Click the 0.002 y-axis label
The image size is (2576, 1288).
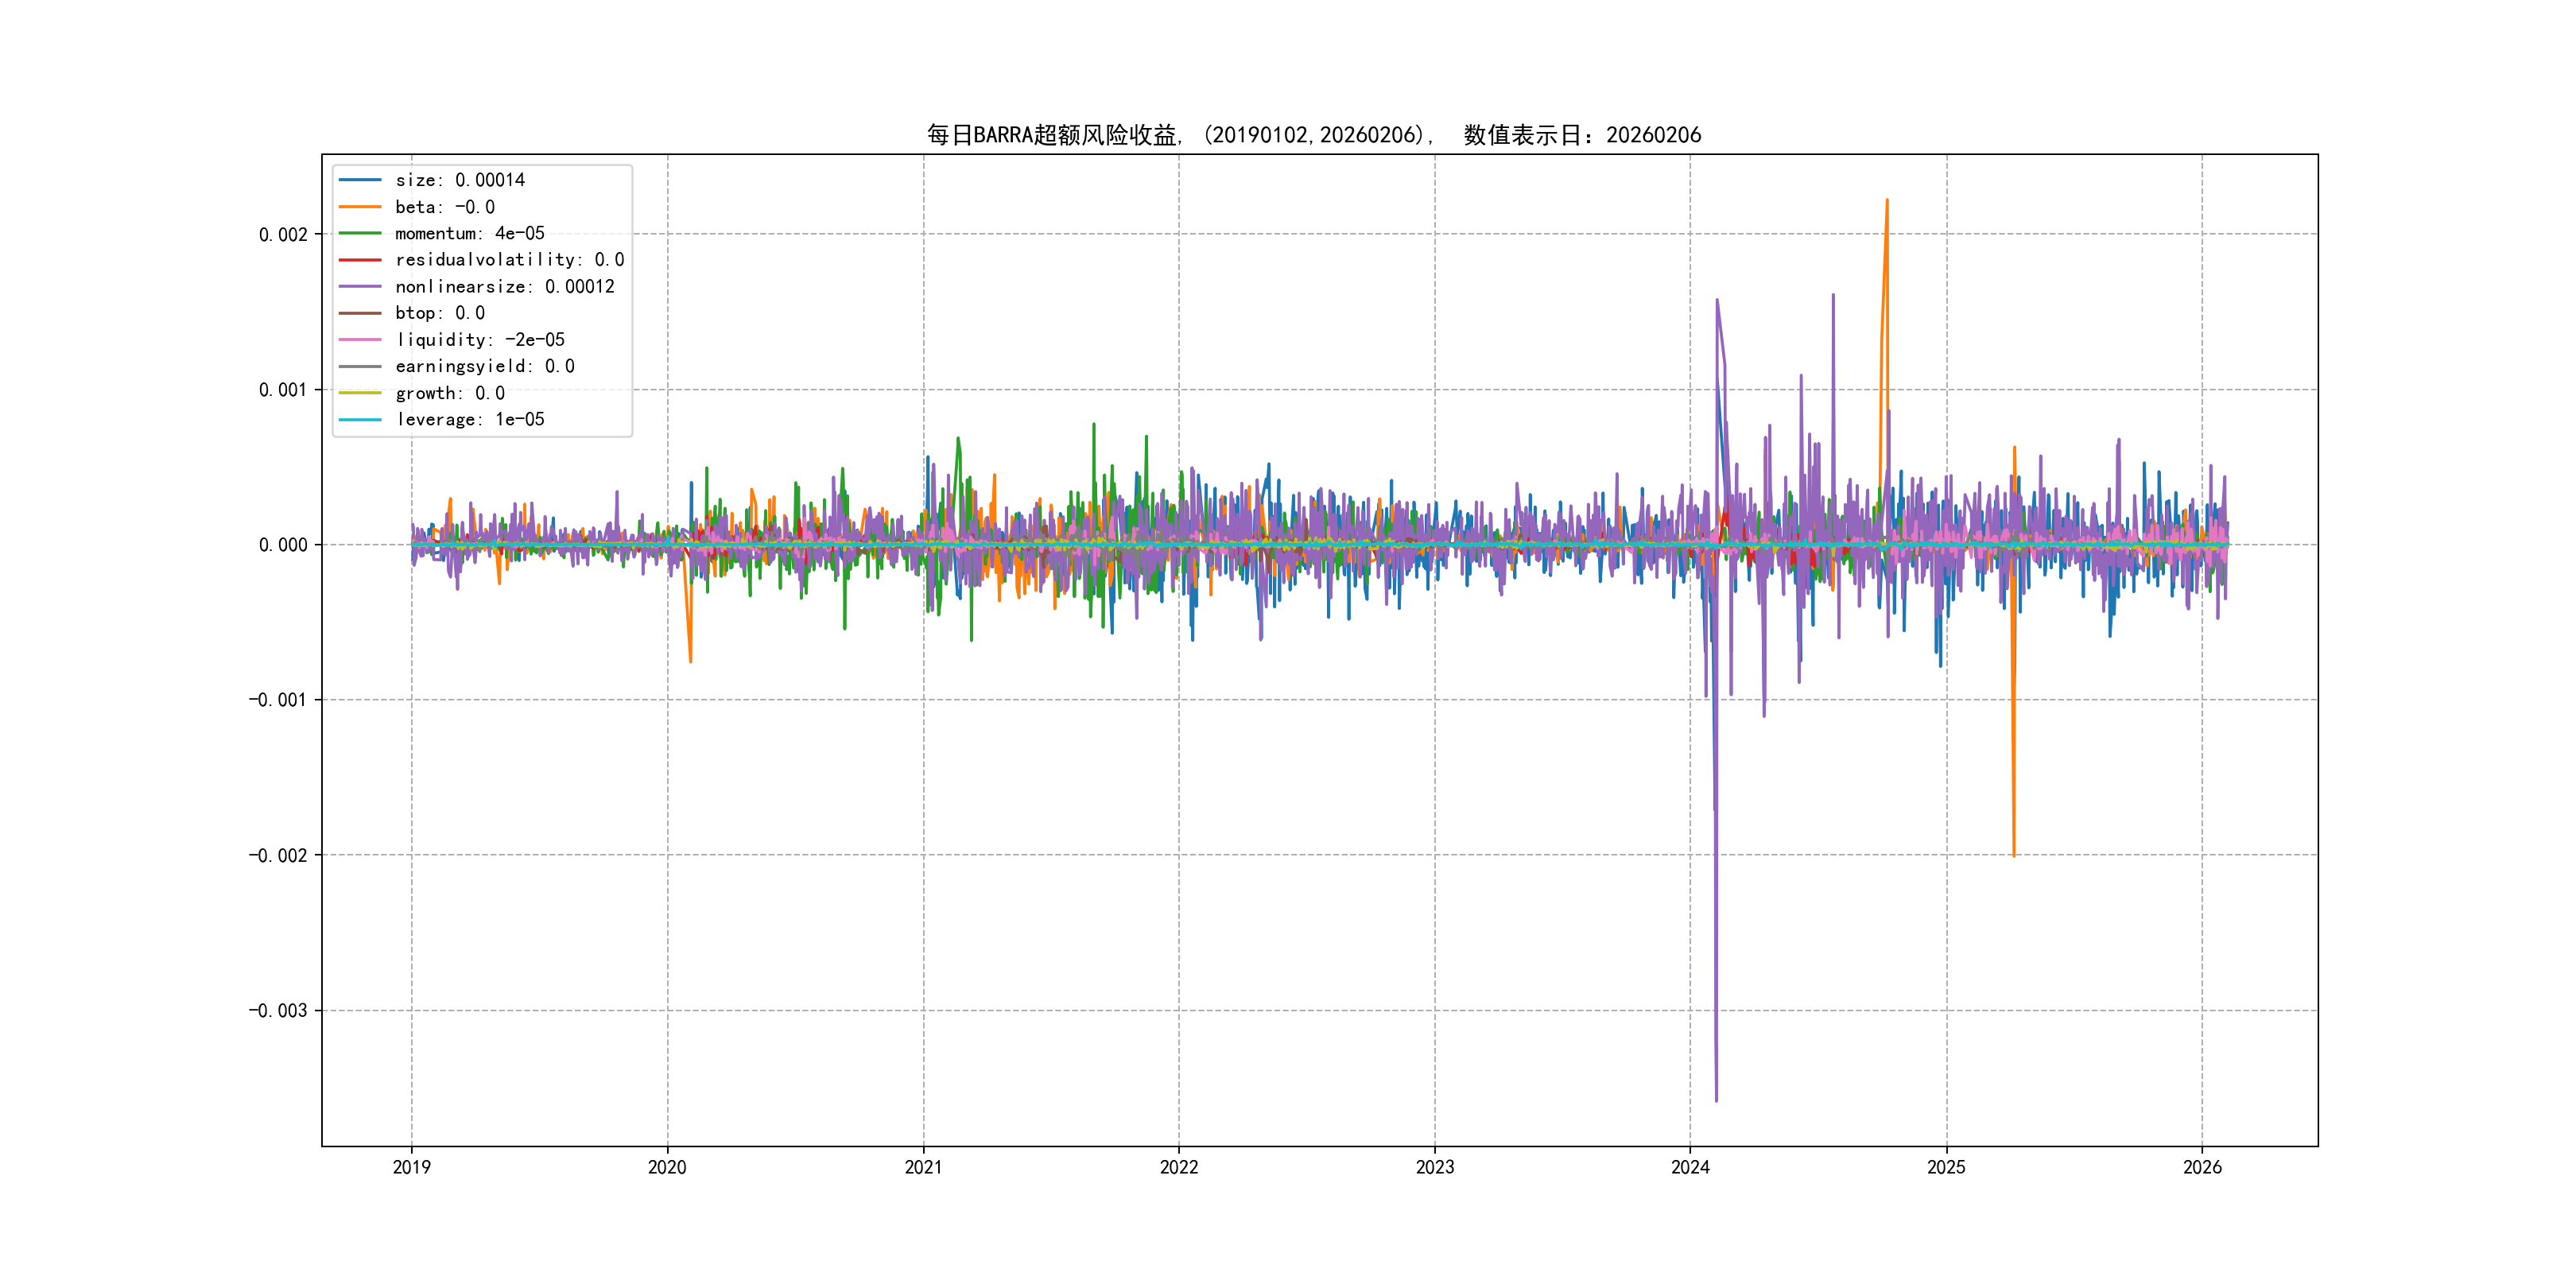coord(283,235)
